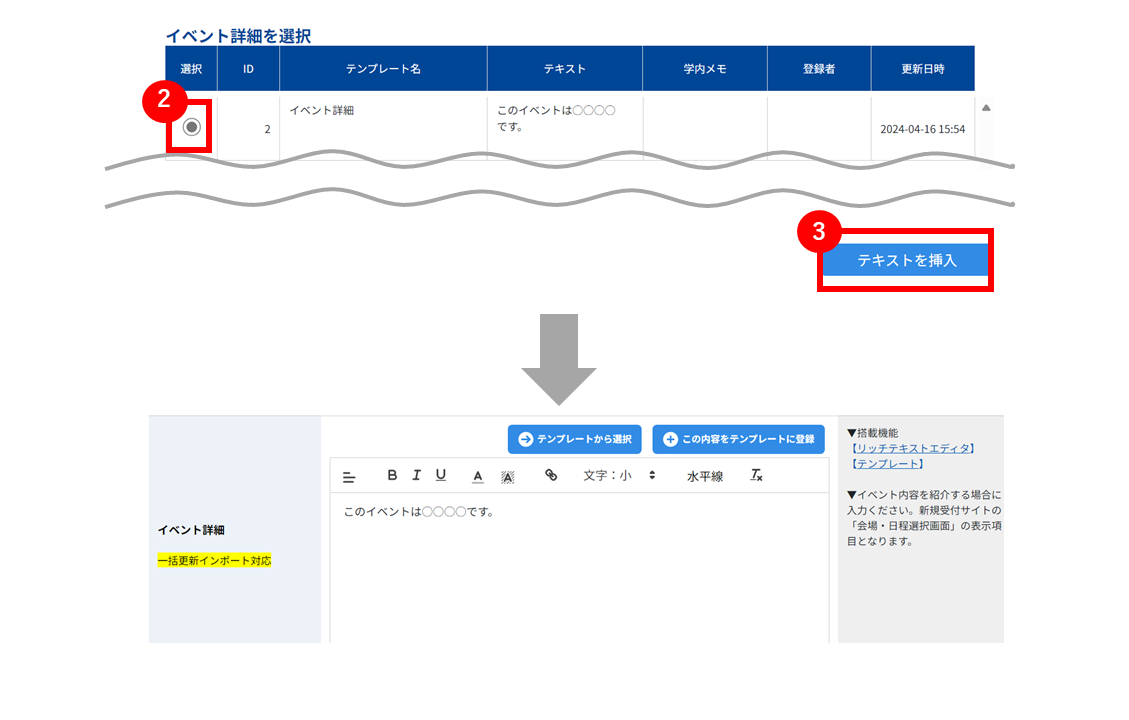Sort by テンプレート名 column header
This screenshot has height=720, width=1129.
pos(383,68)
